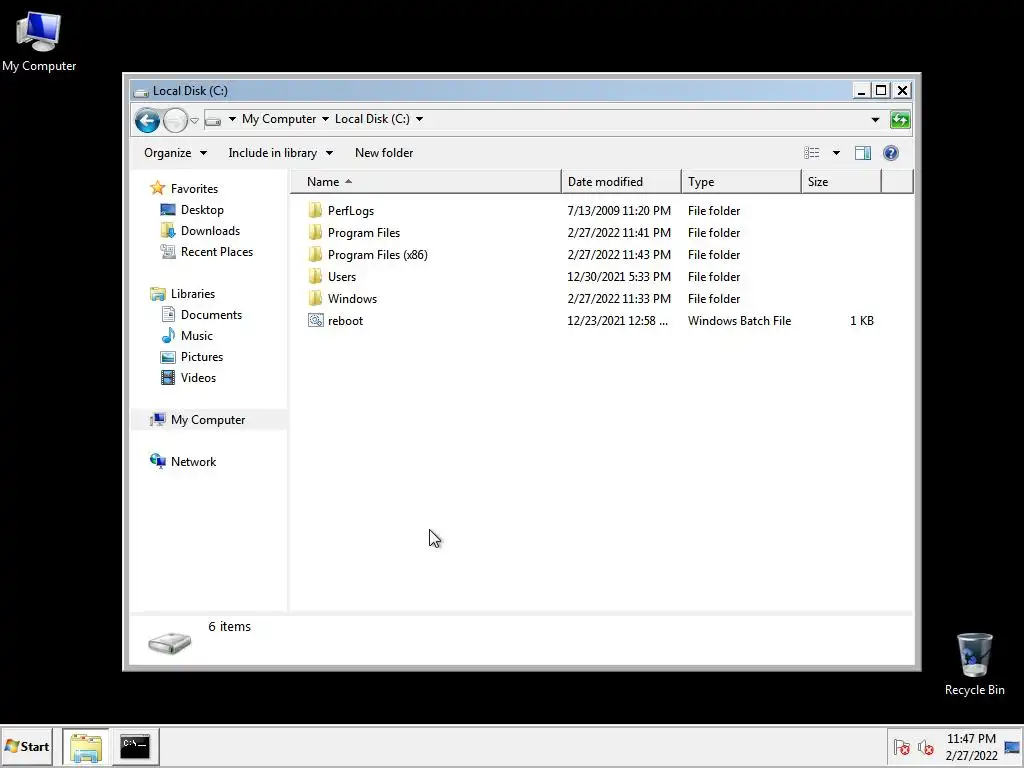This screenshot has height=768, width=1024.
Task: Select the Windows folder icon
Action: coord(315,298)
